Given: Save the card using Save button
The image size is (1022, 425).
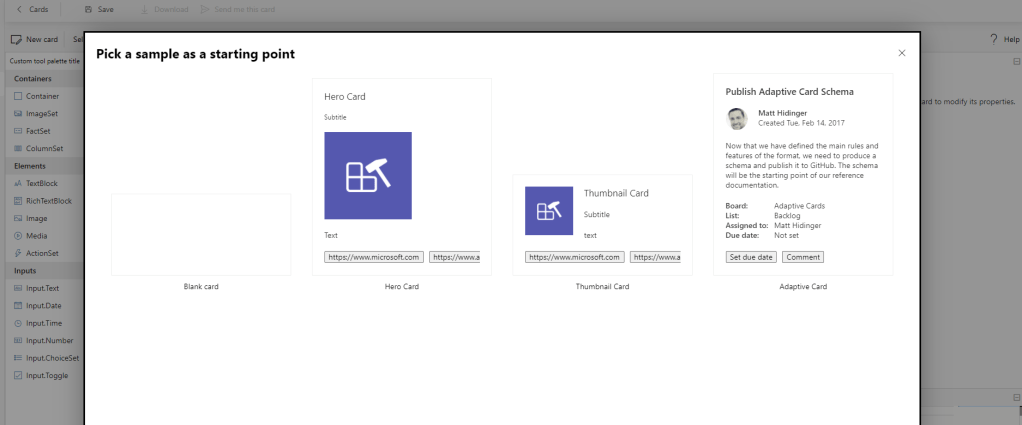Looking at the screenshot, I should tap(98, 9).
